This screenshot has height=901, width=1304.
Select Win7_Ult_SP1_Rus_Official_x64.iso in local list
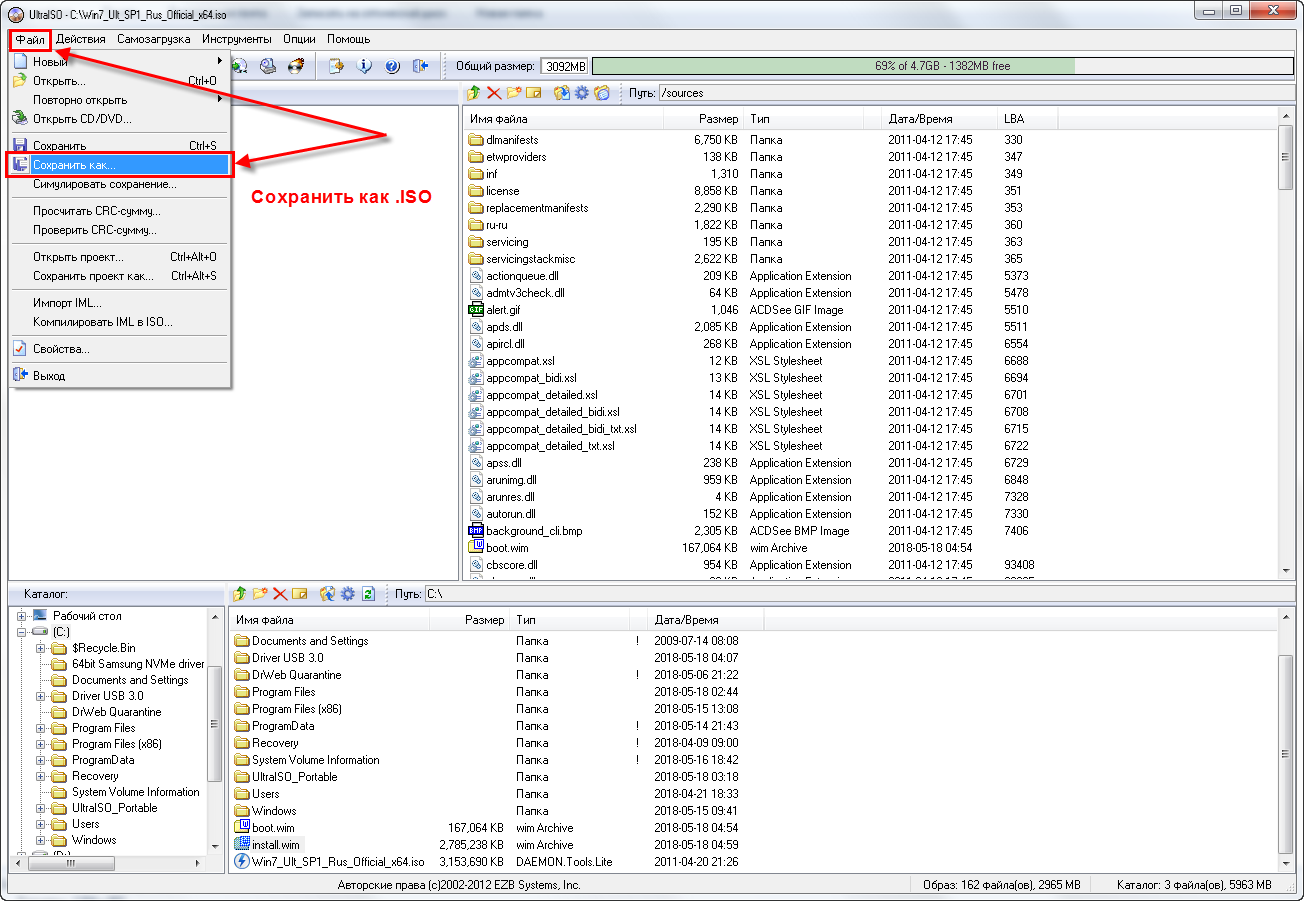pyautogui.click(x=338, y=862)
